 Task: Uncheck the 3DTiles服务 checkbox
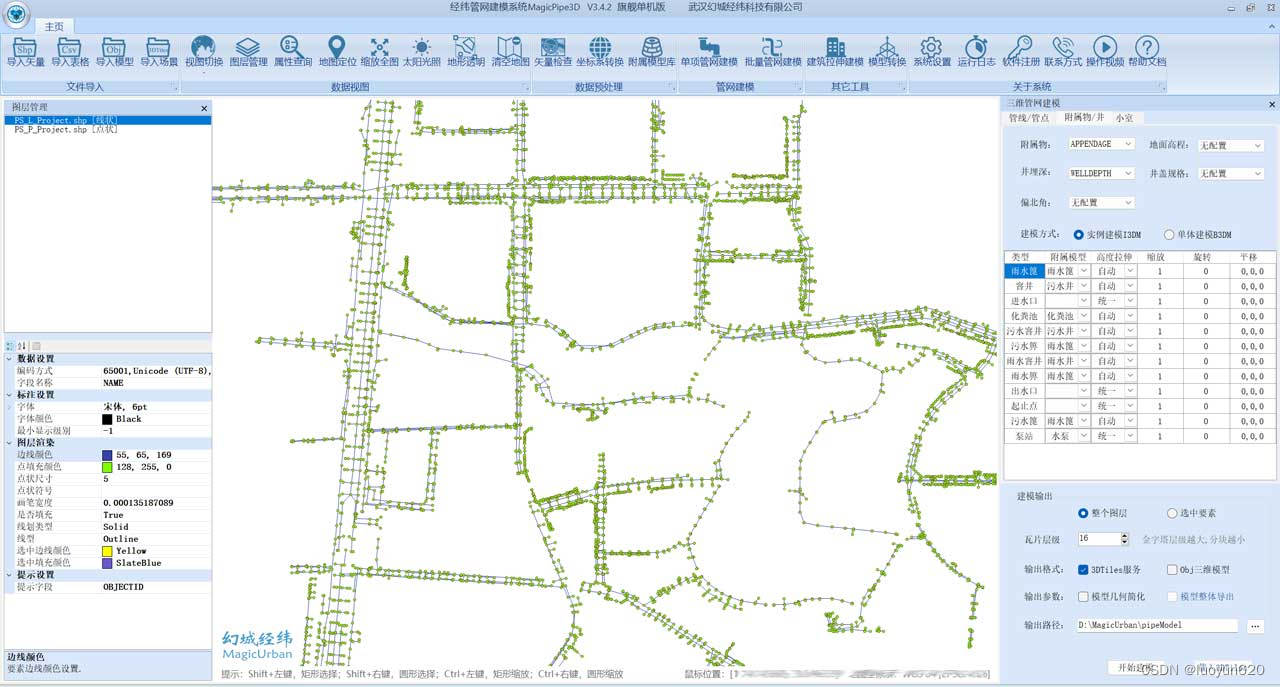click(1083, 570)
